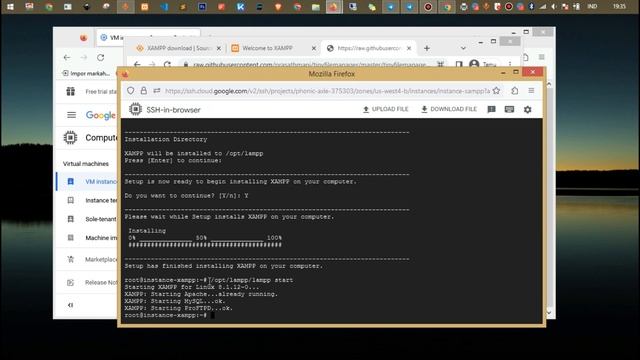The width and height of the screenshot is (640, 360).
Task: Open hamburger menu in the SSH Firefox window
Action: click(x=531, y=91)
